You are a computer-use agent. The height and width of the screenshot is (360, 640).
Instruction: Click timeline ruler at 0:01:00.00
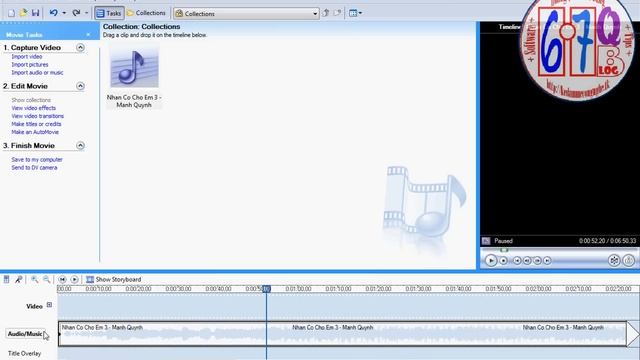(298, 289)
